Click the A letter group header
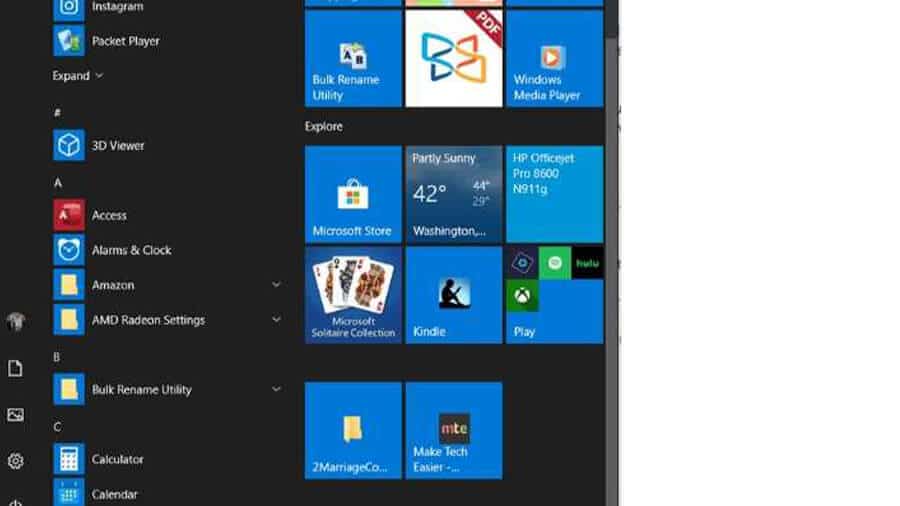 (57, 182)
